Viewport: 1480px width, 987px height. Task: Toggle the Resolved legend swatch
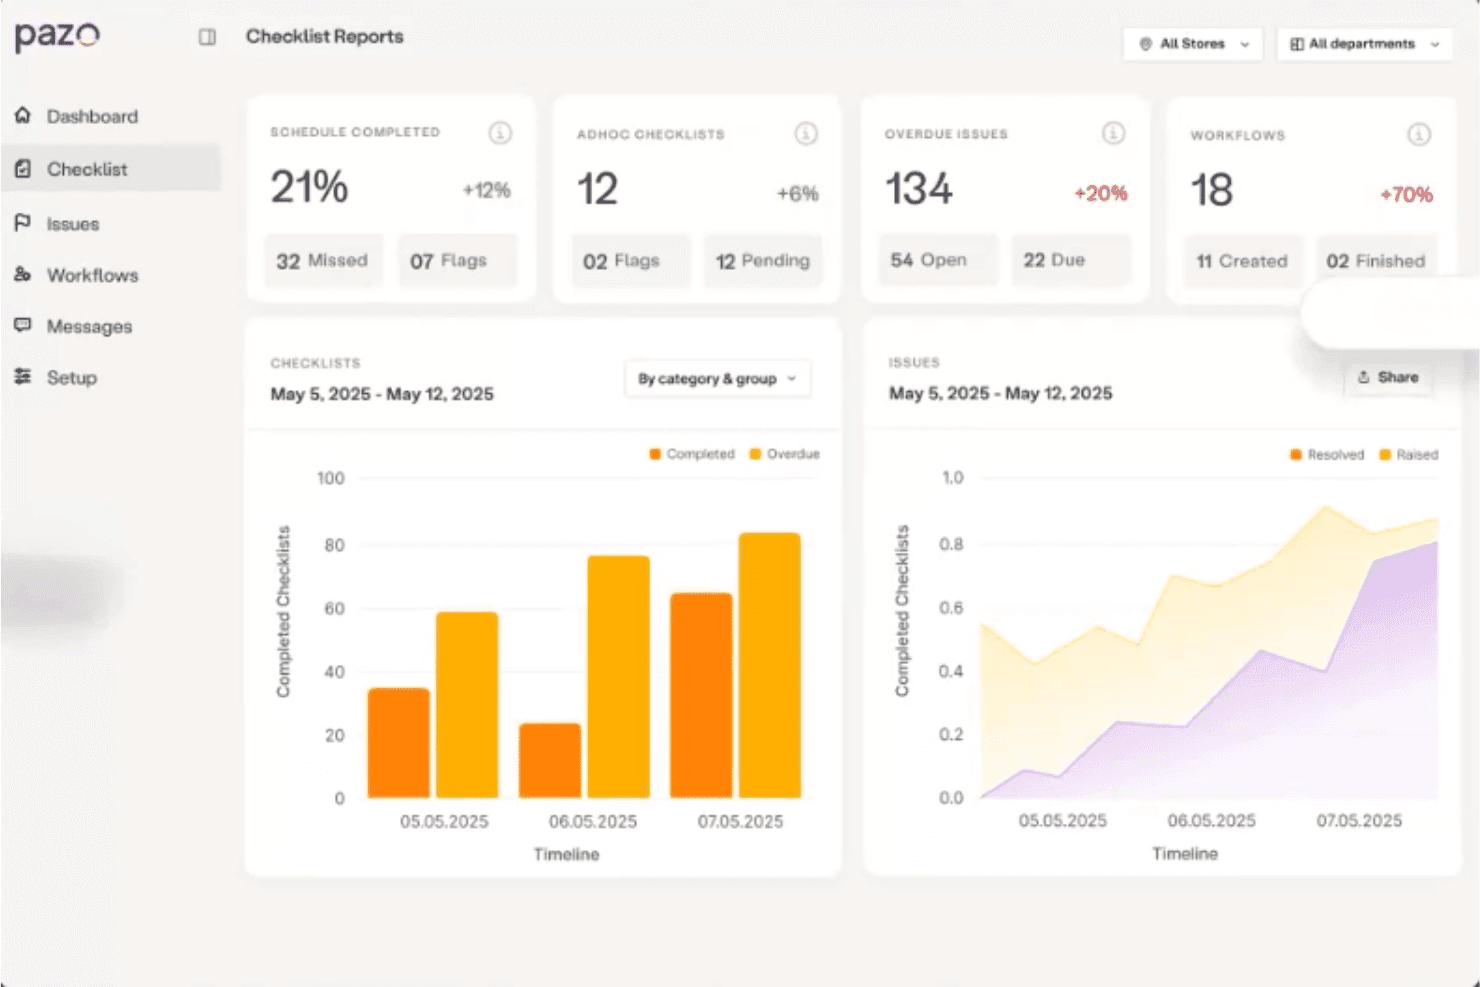pos(1296,455)
